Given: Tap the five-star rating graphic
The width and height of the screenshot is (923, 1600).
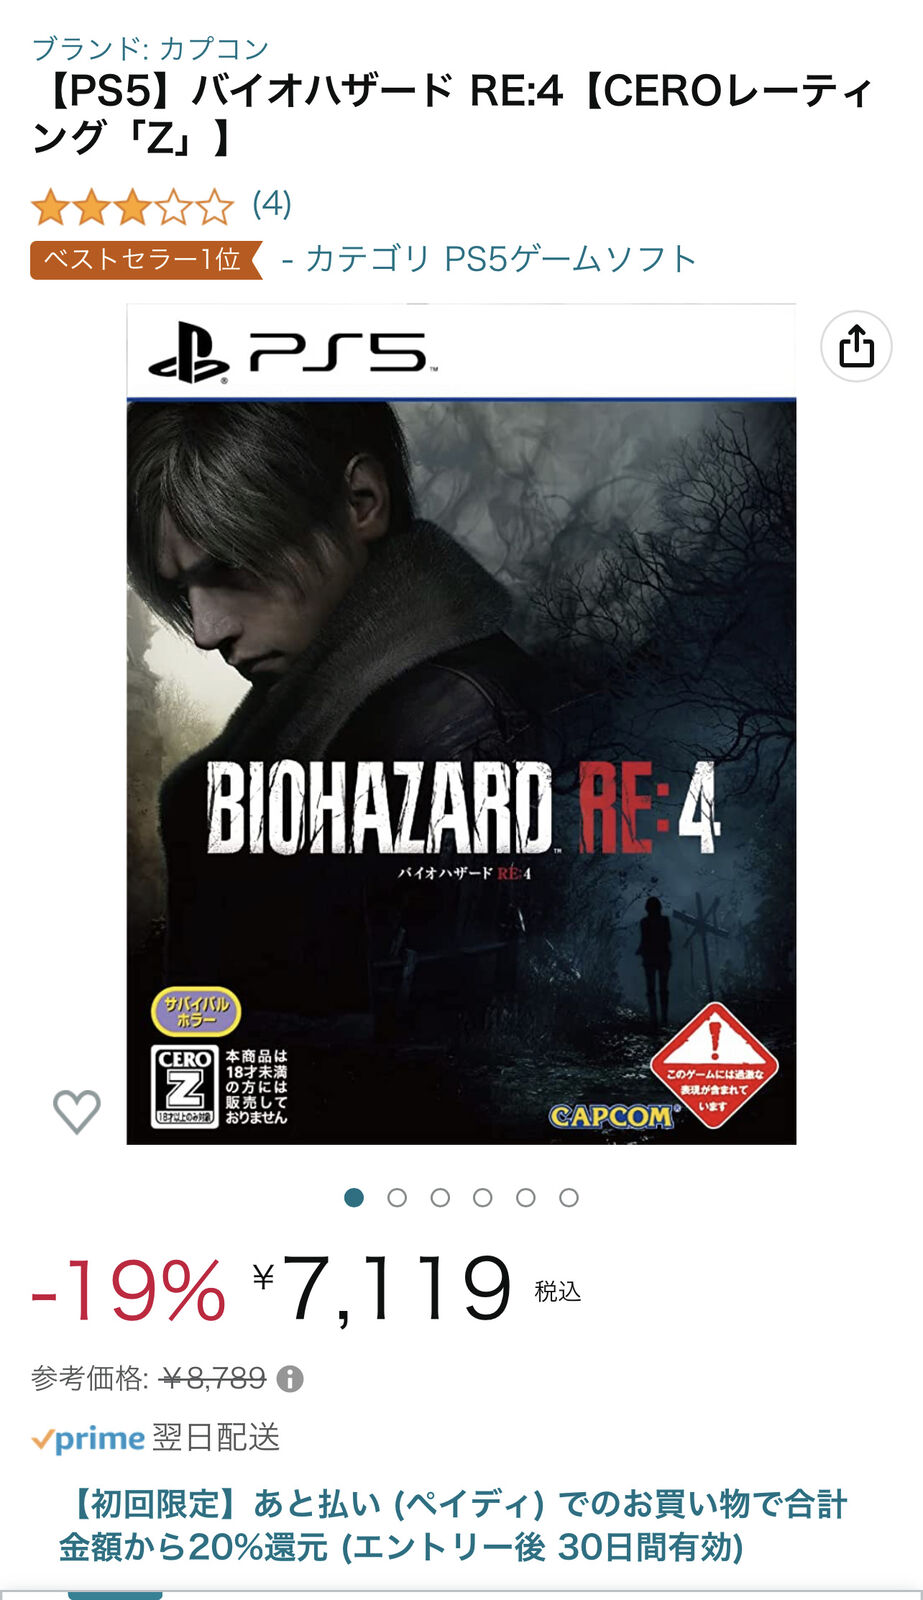Looking at the screenshot, I should click(x=132, y=207).
